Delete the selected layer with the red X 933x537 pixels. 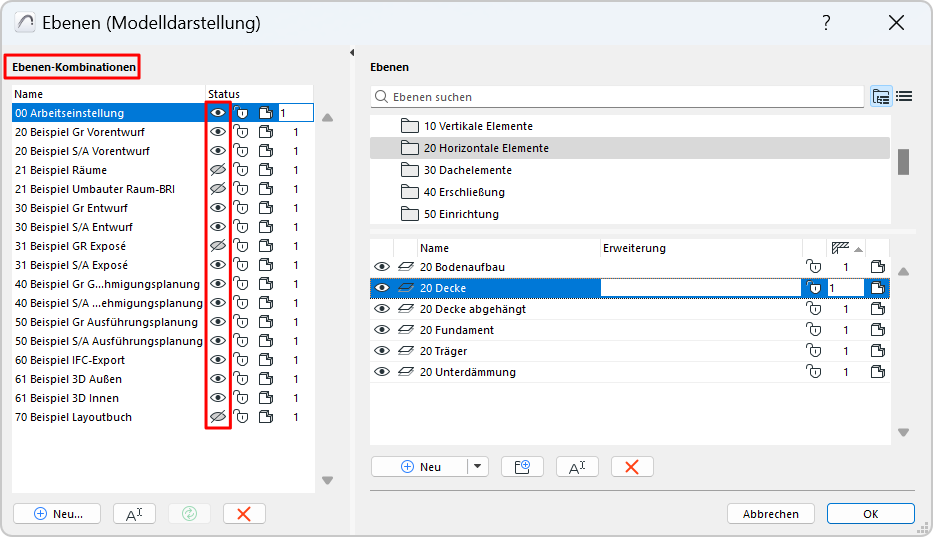pos(631,467)
